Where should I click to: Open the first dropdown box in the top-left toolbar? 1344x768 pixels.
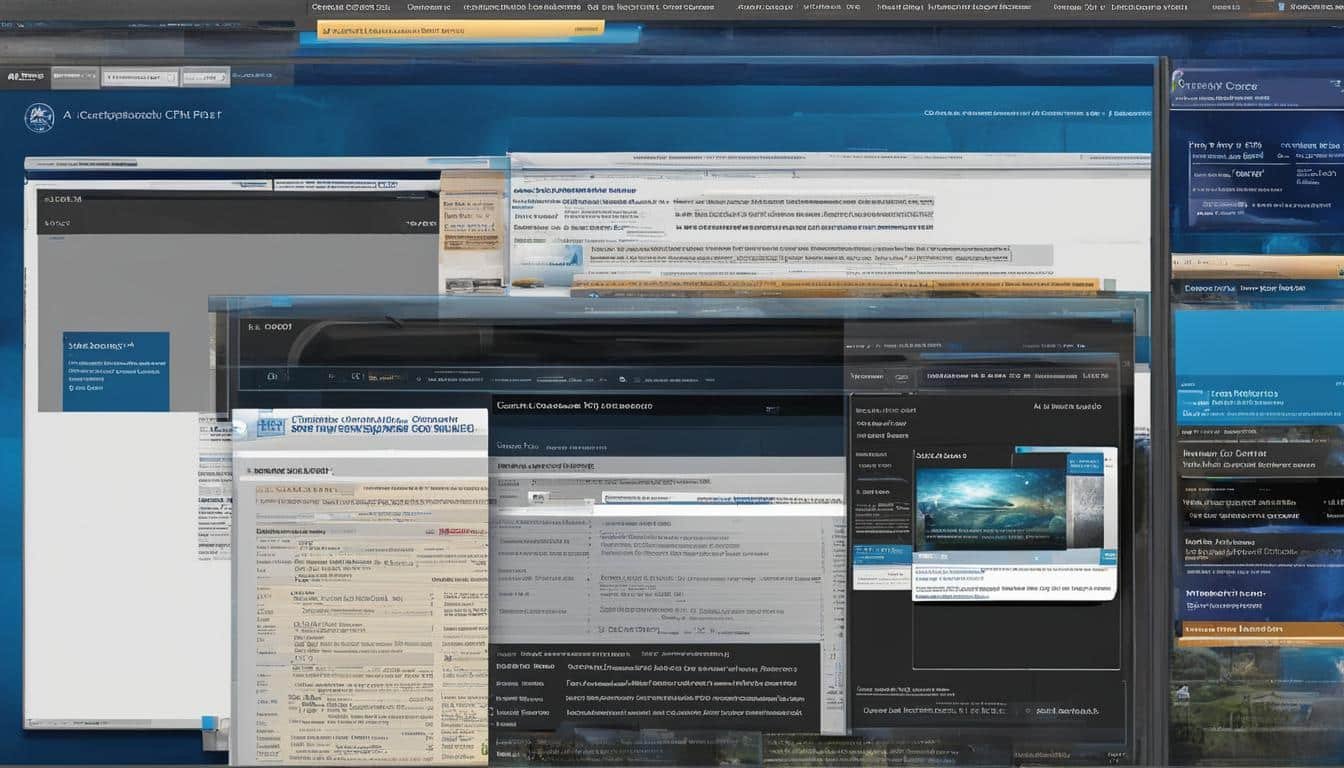(140, 77)
